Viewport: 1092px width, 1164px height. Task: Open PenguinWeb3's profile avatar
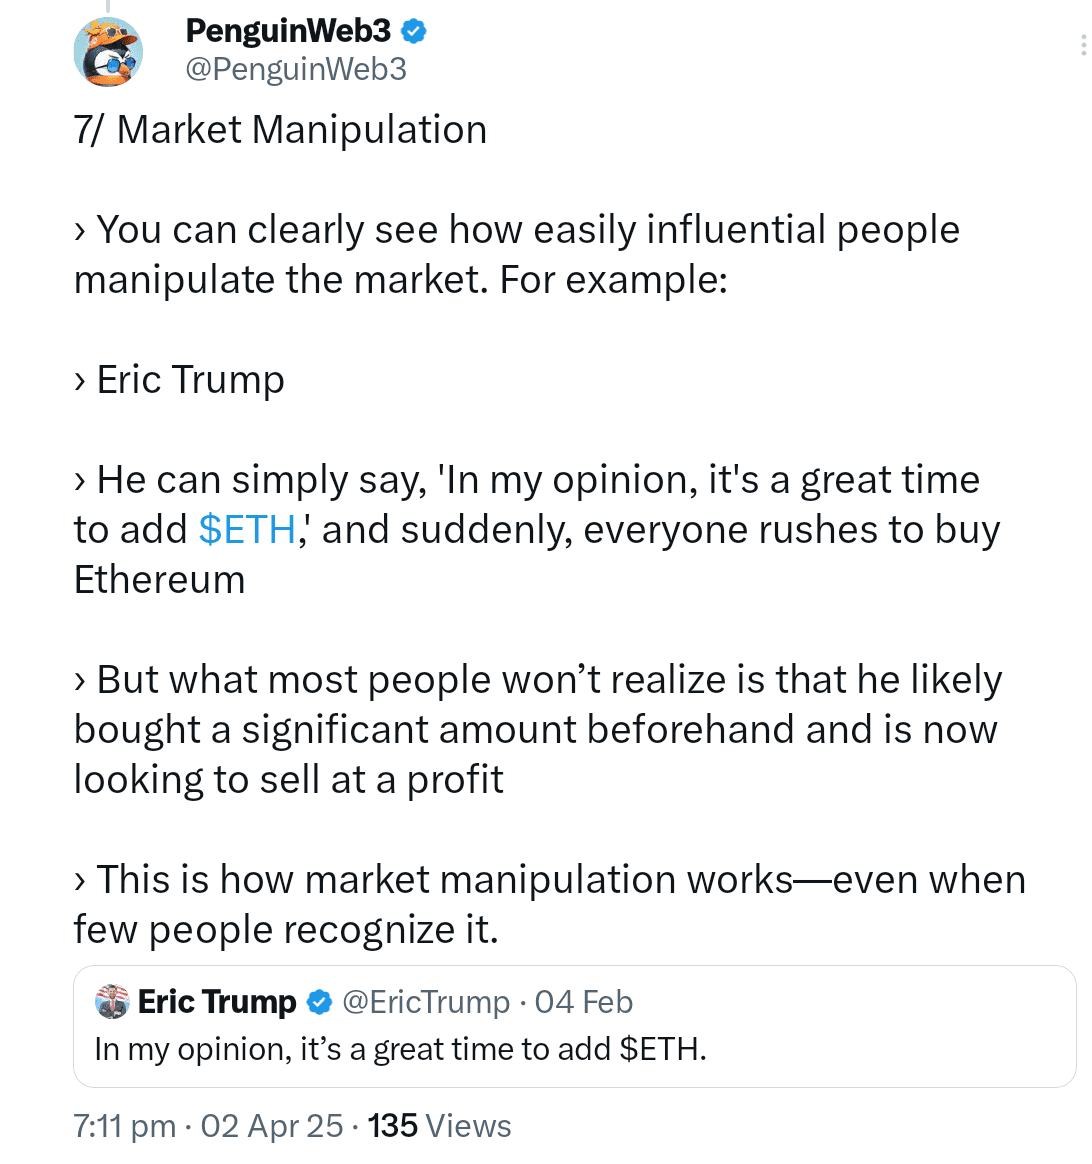point(109,51)
